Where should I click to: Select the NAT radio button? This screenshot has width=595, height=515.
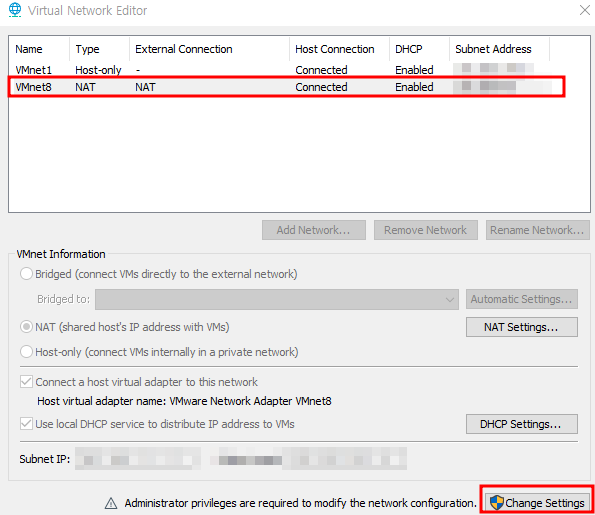pyautogui.click(x=26, y=327)
